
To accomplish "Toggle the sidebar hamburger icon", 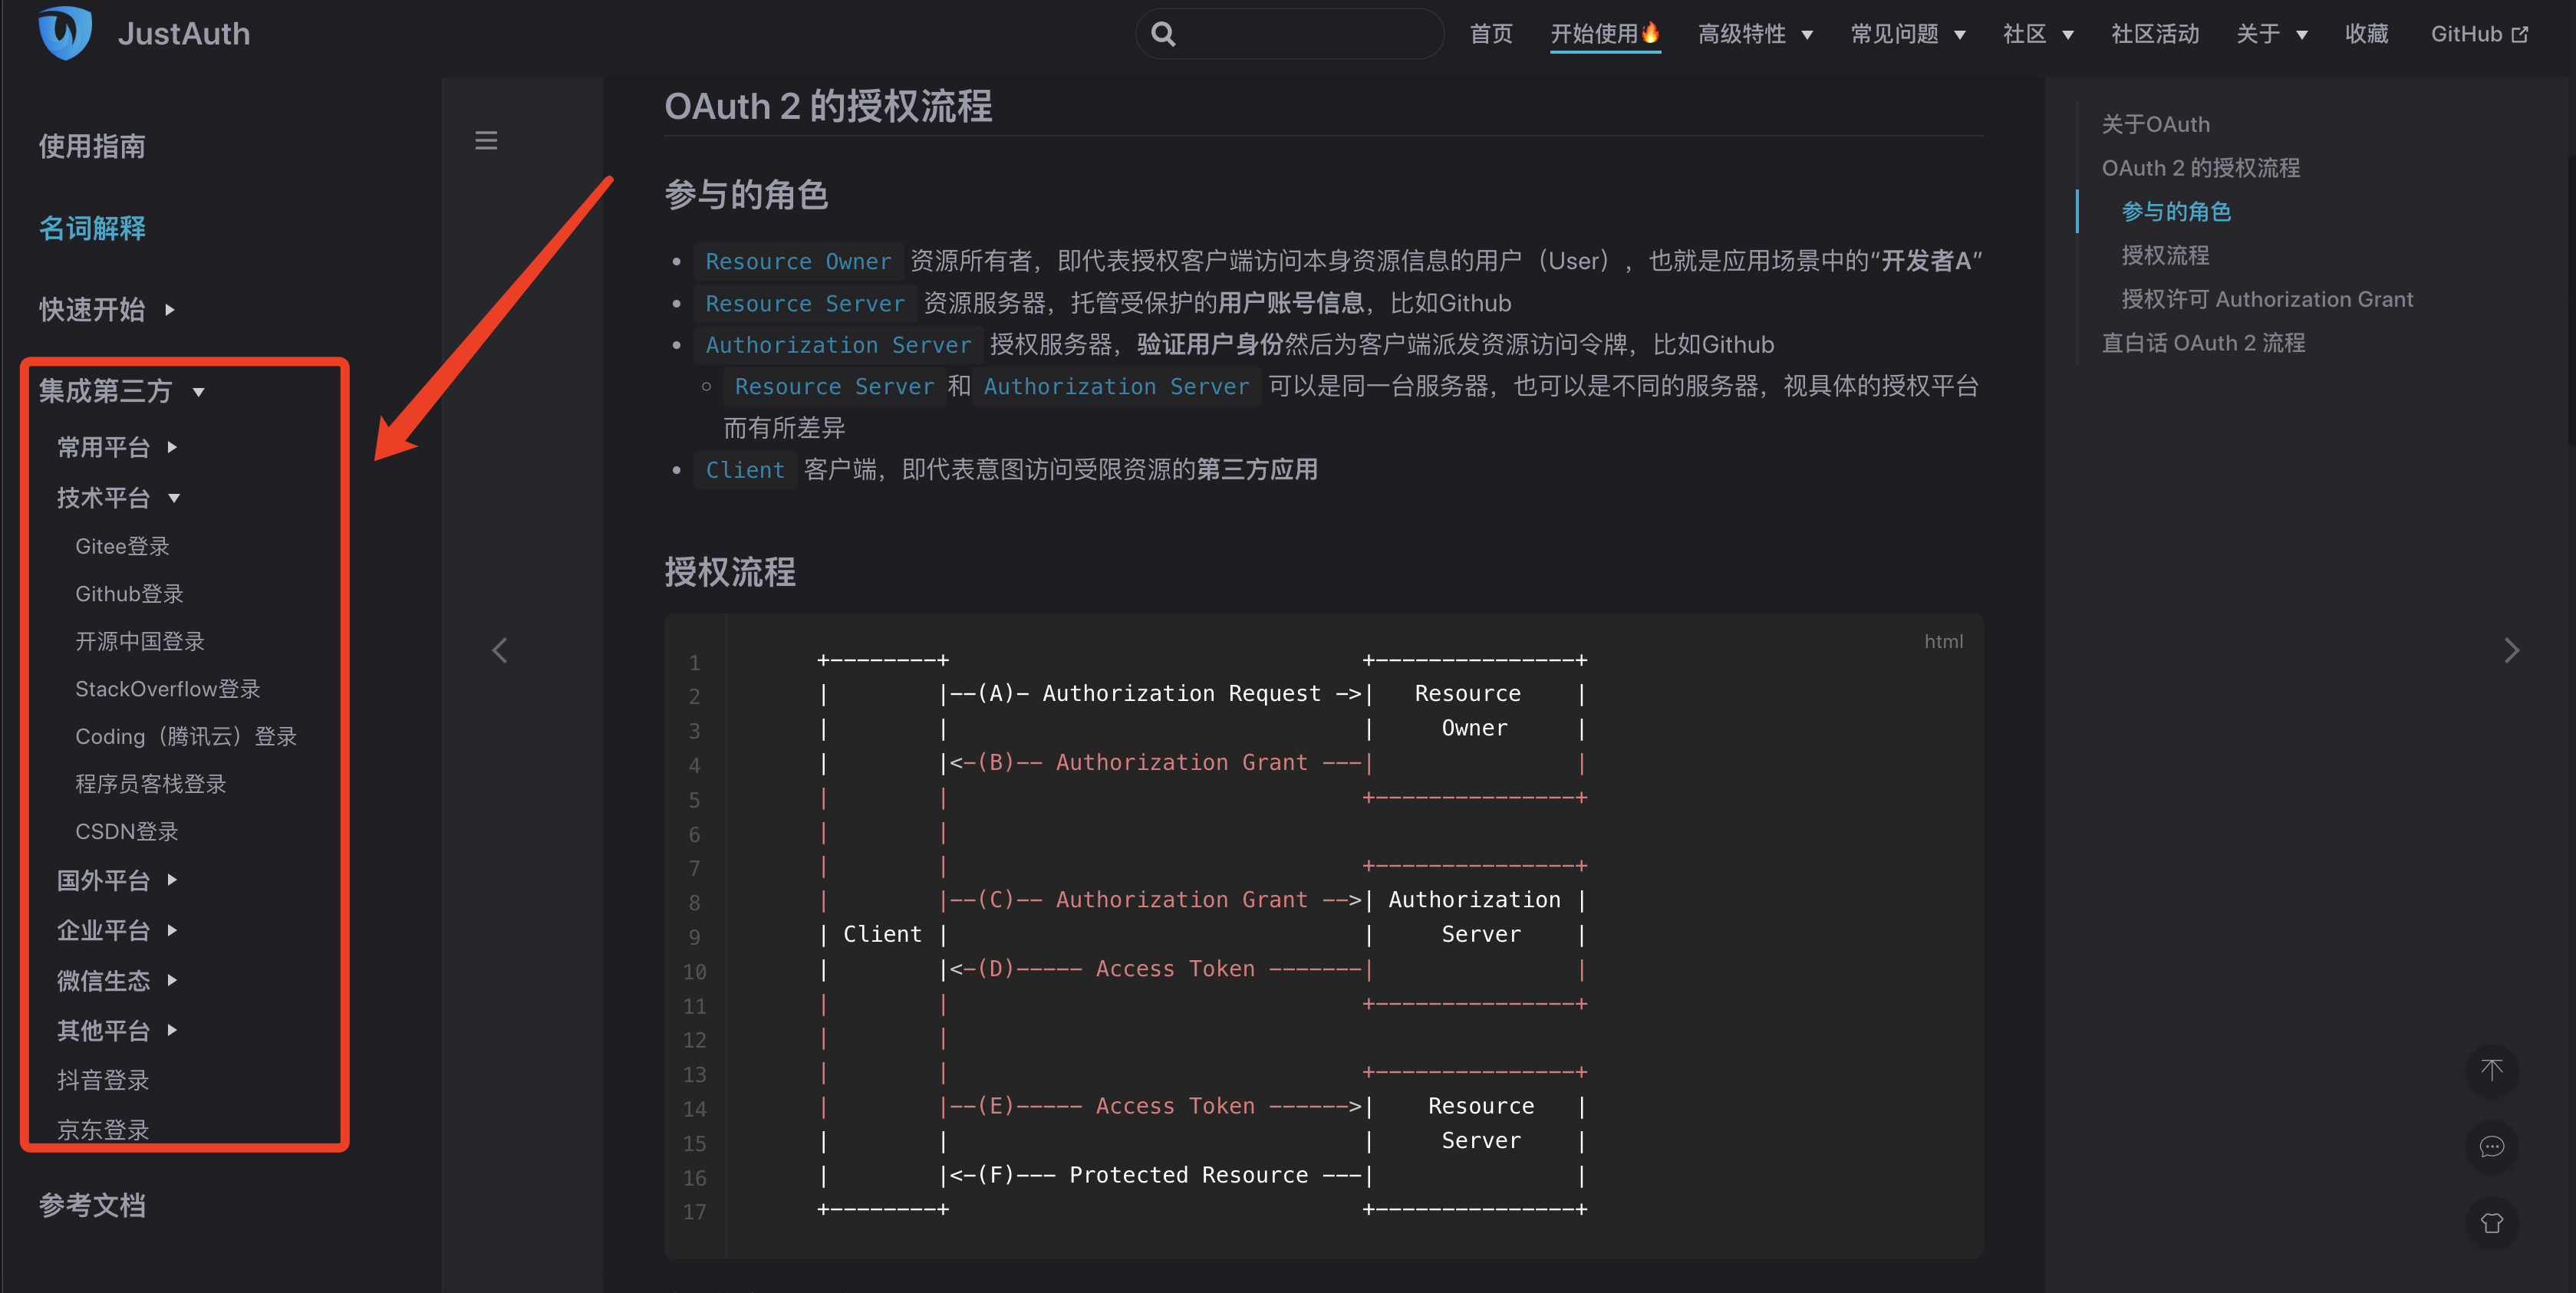I will [486, 141].
